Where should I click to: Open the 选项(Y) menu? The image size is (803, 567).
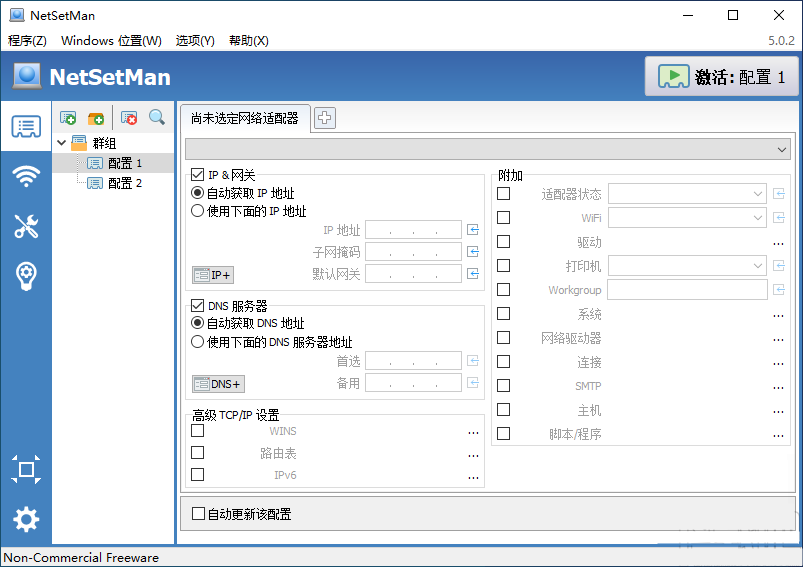[x=195, y=40]
